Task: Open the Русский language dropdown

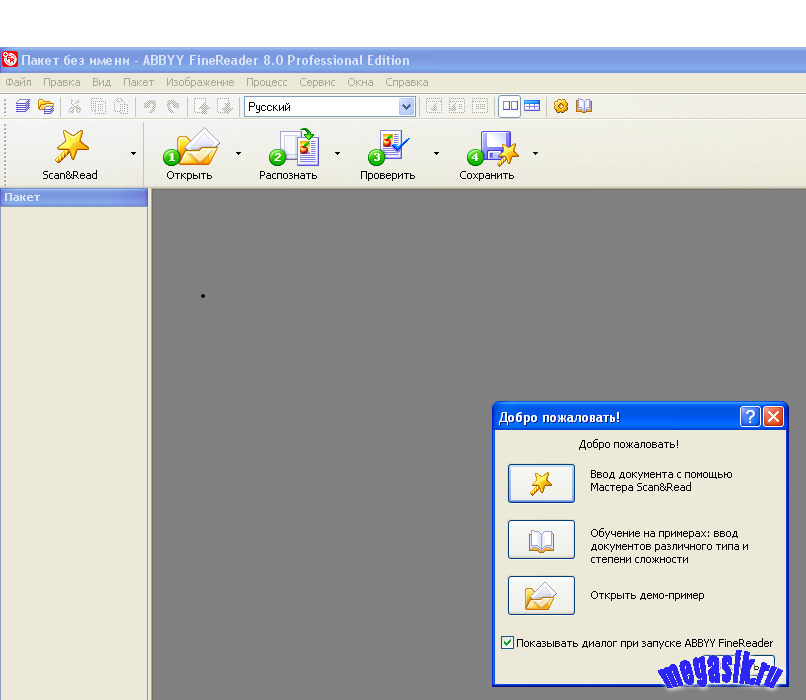Action: coord(406,107)
